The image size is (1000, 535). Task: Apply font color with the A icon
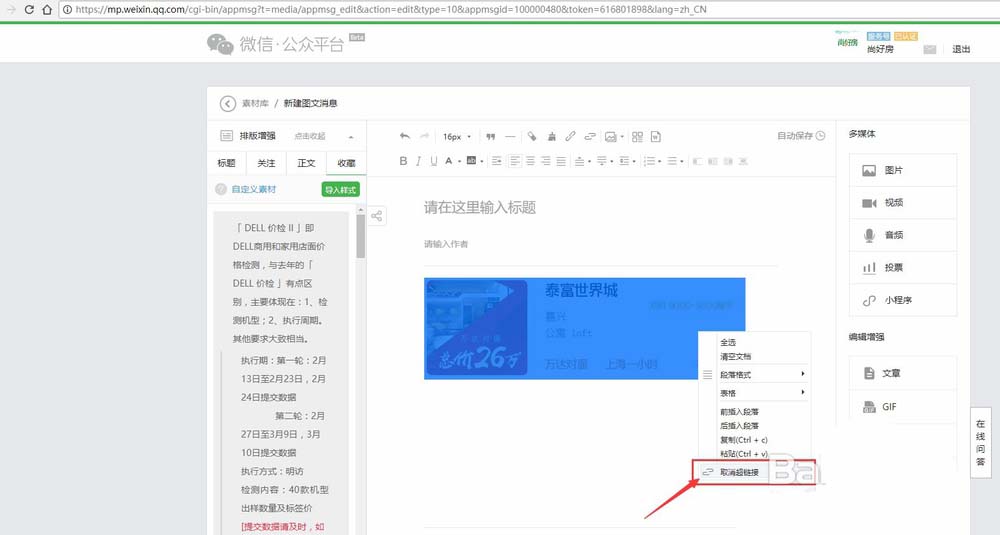[448, 161]
